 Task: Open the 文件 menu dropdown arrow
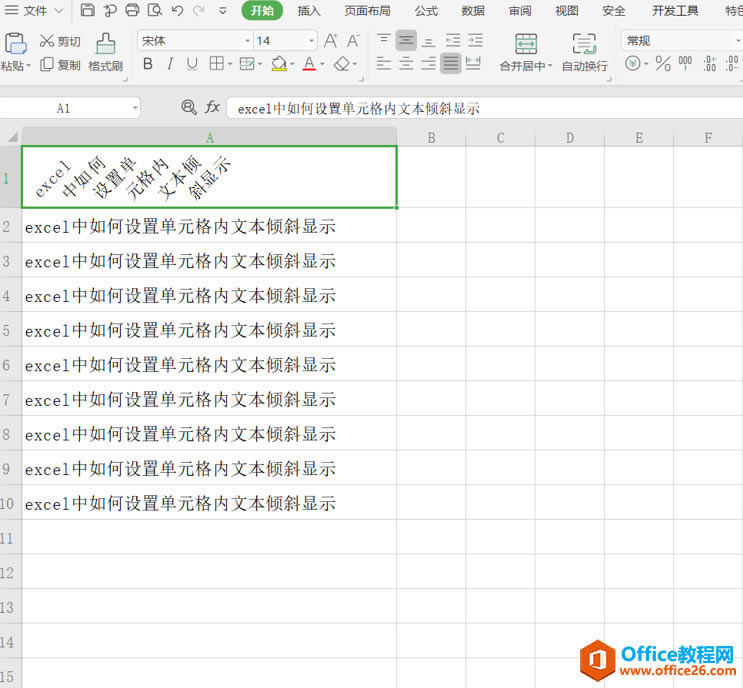tap(59, 10)
